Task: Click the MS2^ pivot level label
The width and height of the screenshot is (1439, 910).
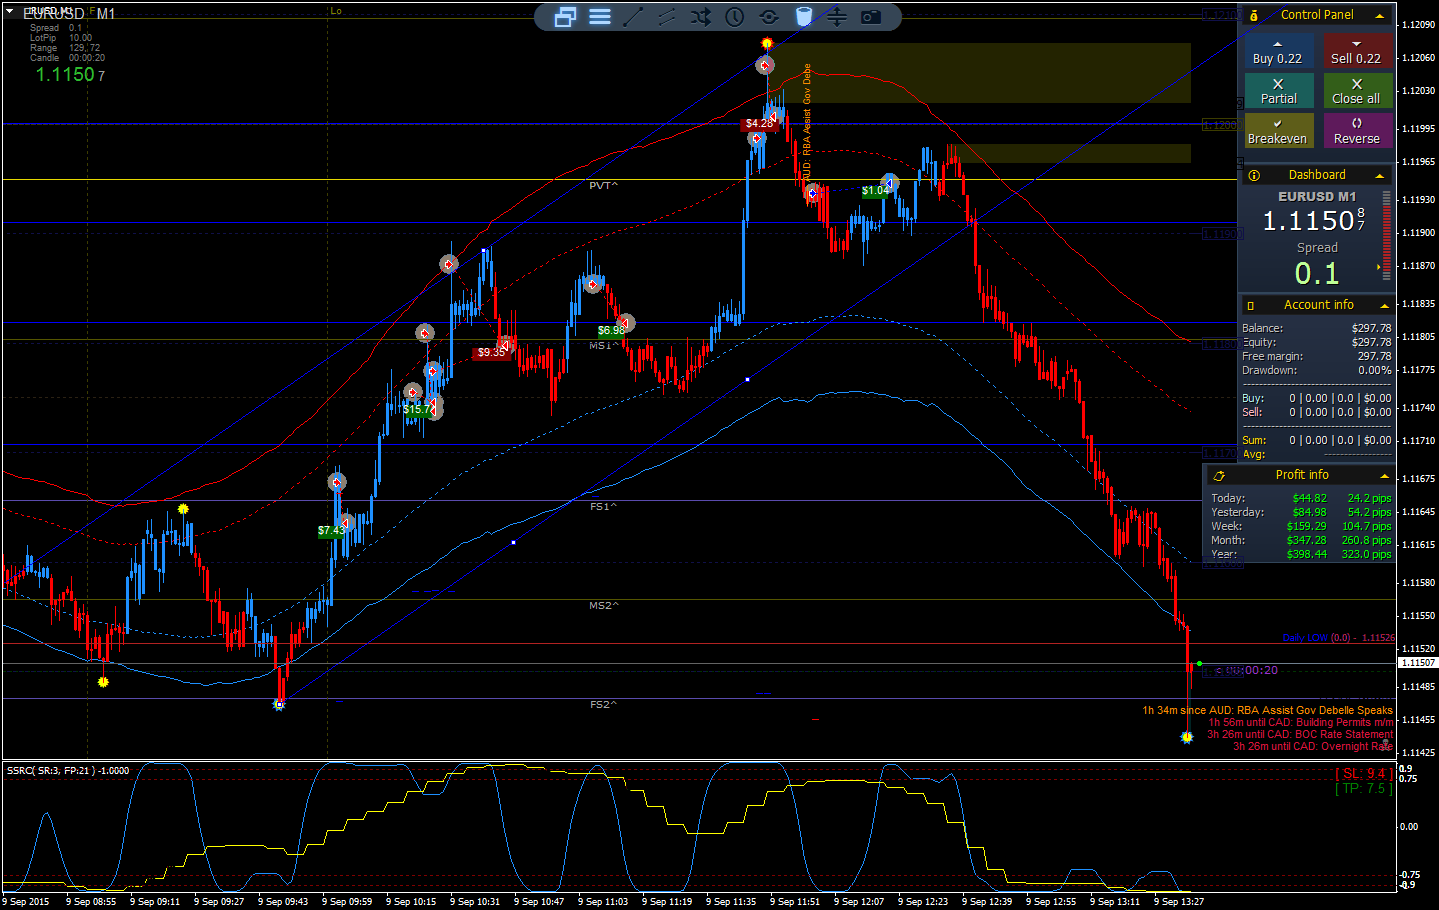Action: [604, 606]
